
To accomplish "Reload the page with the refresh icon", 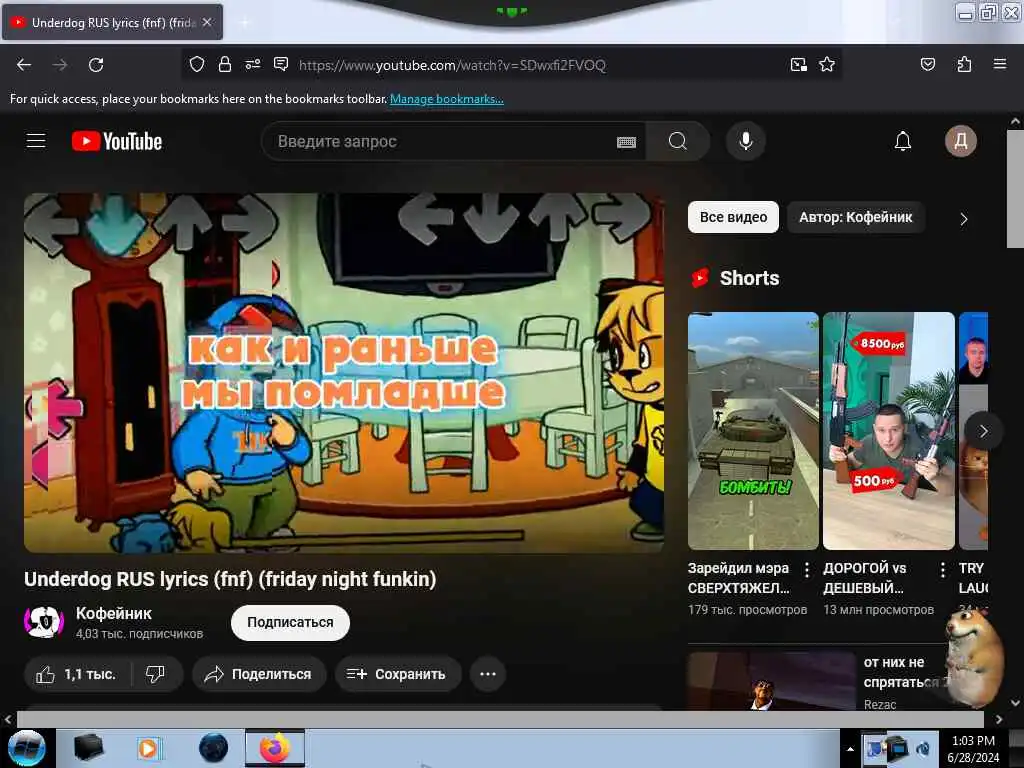I will (96, 65).
